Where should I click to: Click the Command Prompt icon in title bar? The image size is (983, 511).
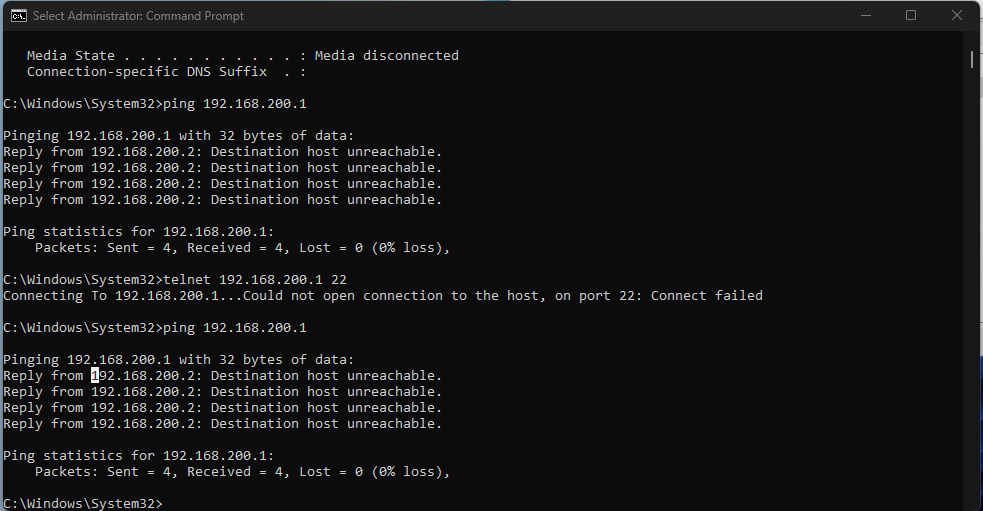click(x=17, y=15)
